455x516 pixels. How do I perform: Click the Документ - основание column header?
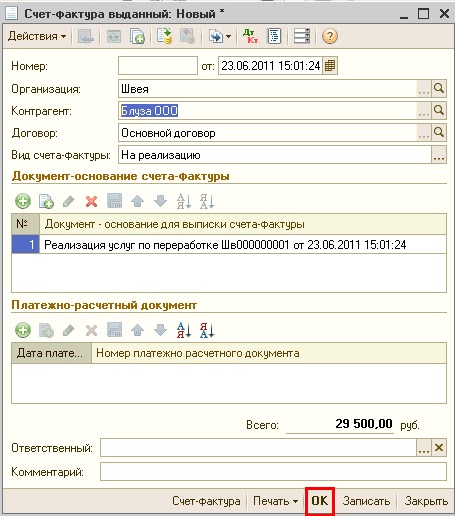point(243,224)
